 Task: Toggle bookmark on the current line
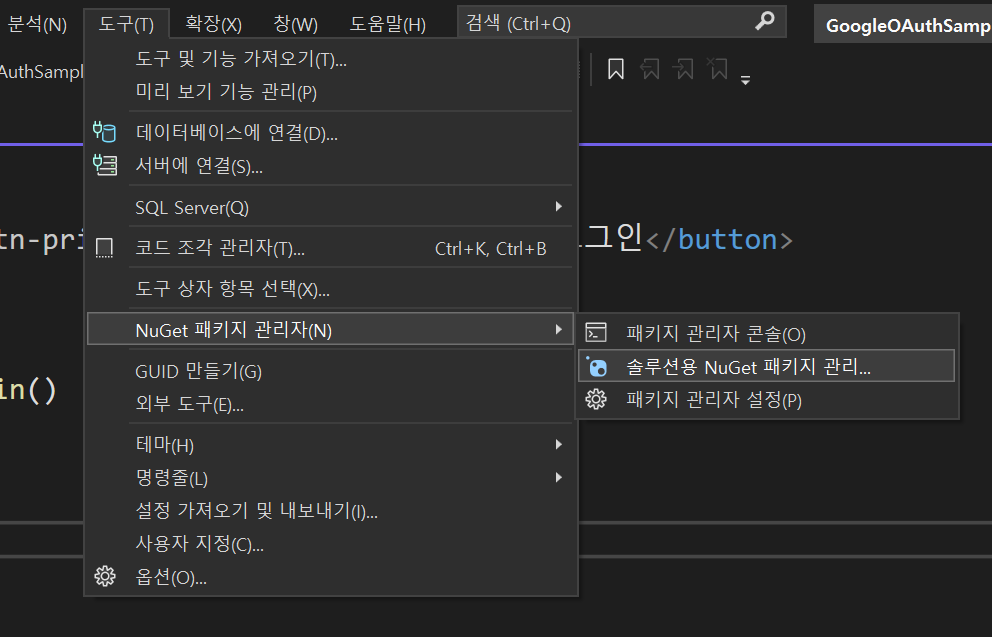click(616, 69)
